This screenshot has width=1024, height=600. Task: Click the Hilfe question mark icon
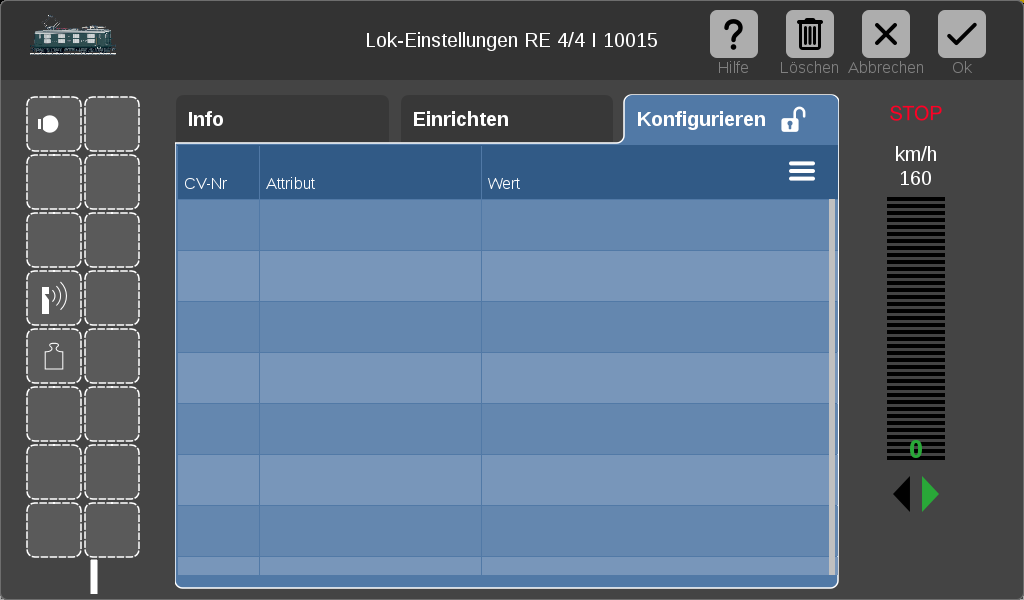733,34
